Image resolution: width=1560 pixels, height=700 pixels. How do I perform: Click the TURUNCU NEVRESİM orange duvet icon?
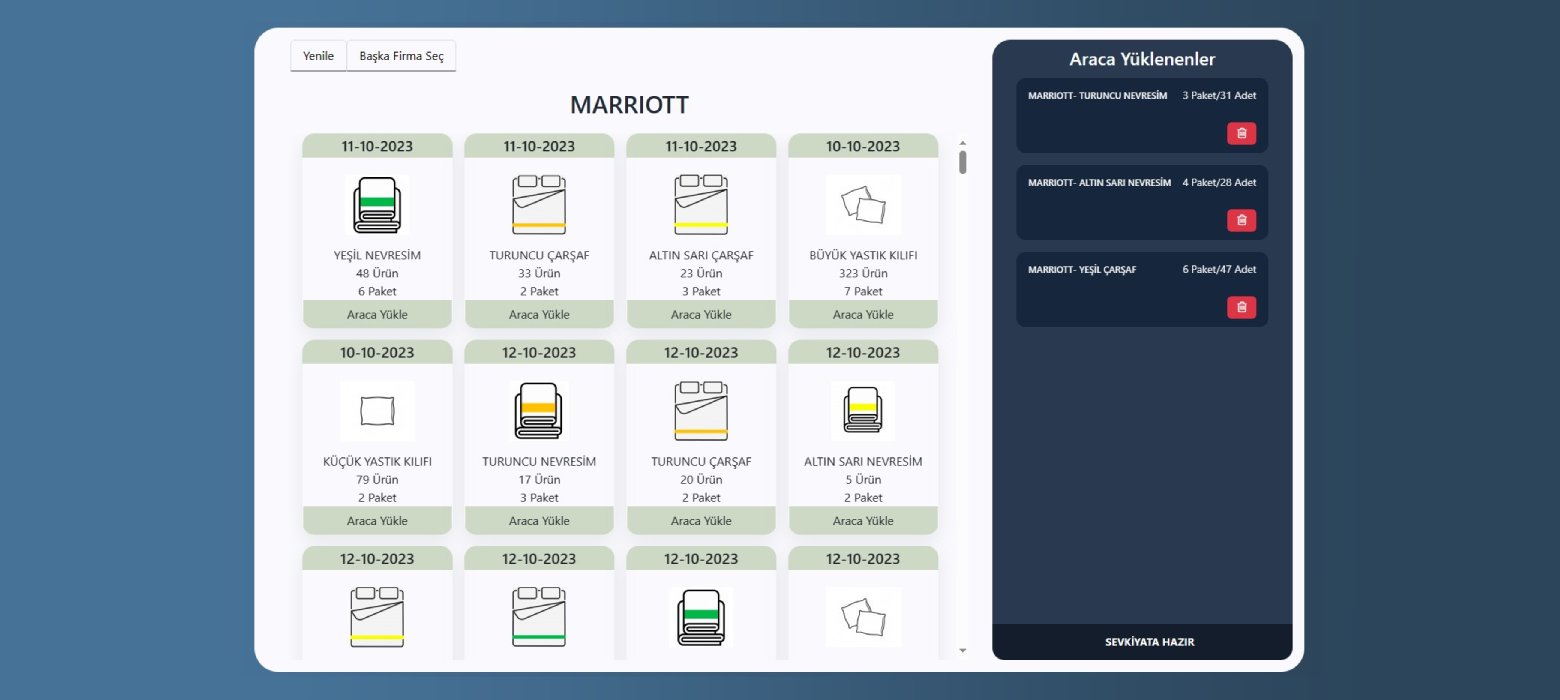click(539, 411)
